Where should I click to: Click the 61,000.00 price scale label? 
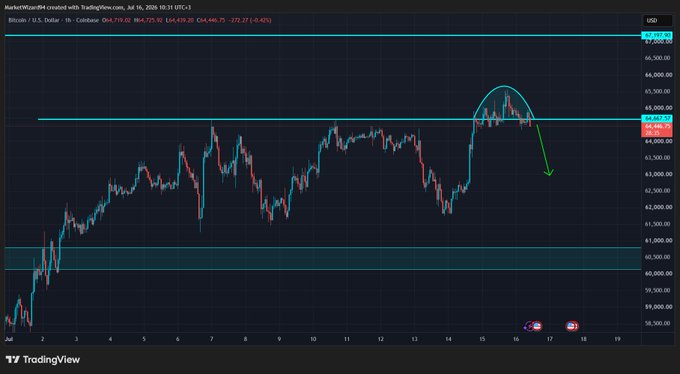click(x=659, y=240)
